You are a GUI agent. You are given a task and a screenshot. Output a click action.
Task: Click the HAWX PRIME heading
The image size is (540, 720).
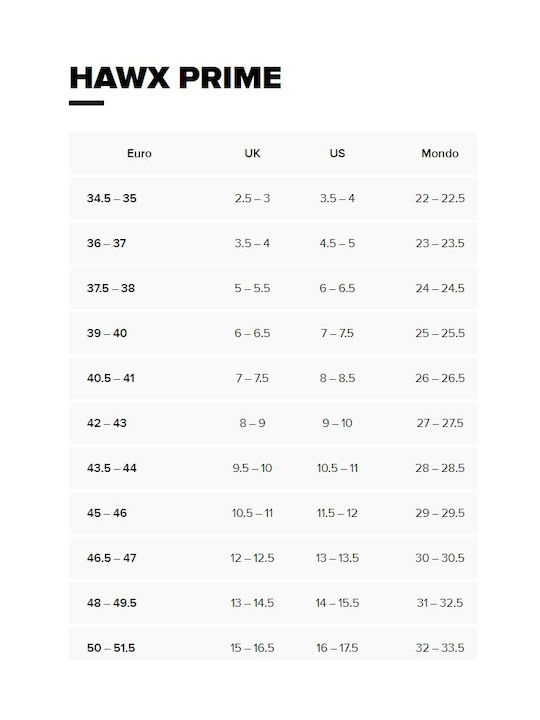click(x=175, y=78)
